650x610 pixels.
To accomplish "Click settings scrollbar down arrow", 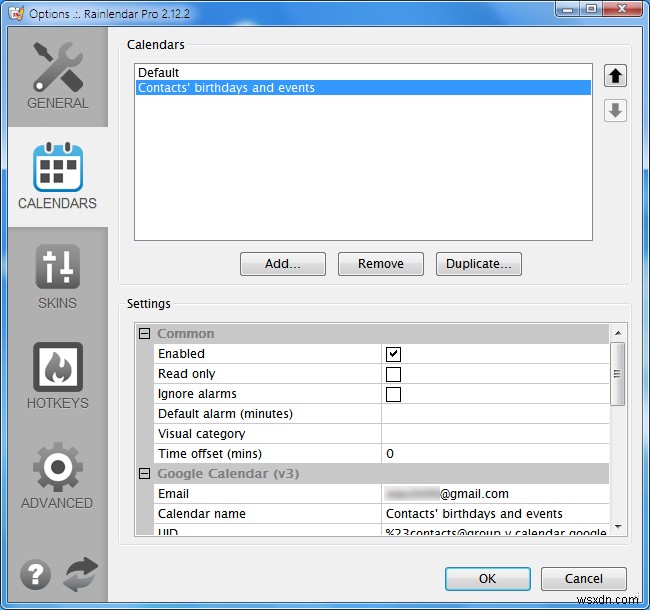I will (x=618, y=527).
